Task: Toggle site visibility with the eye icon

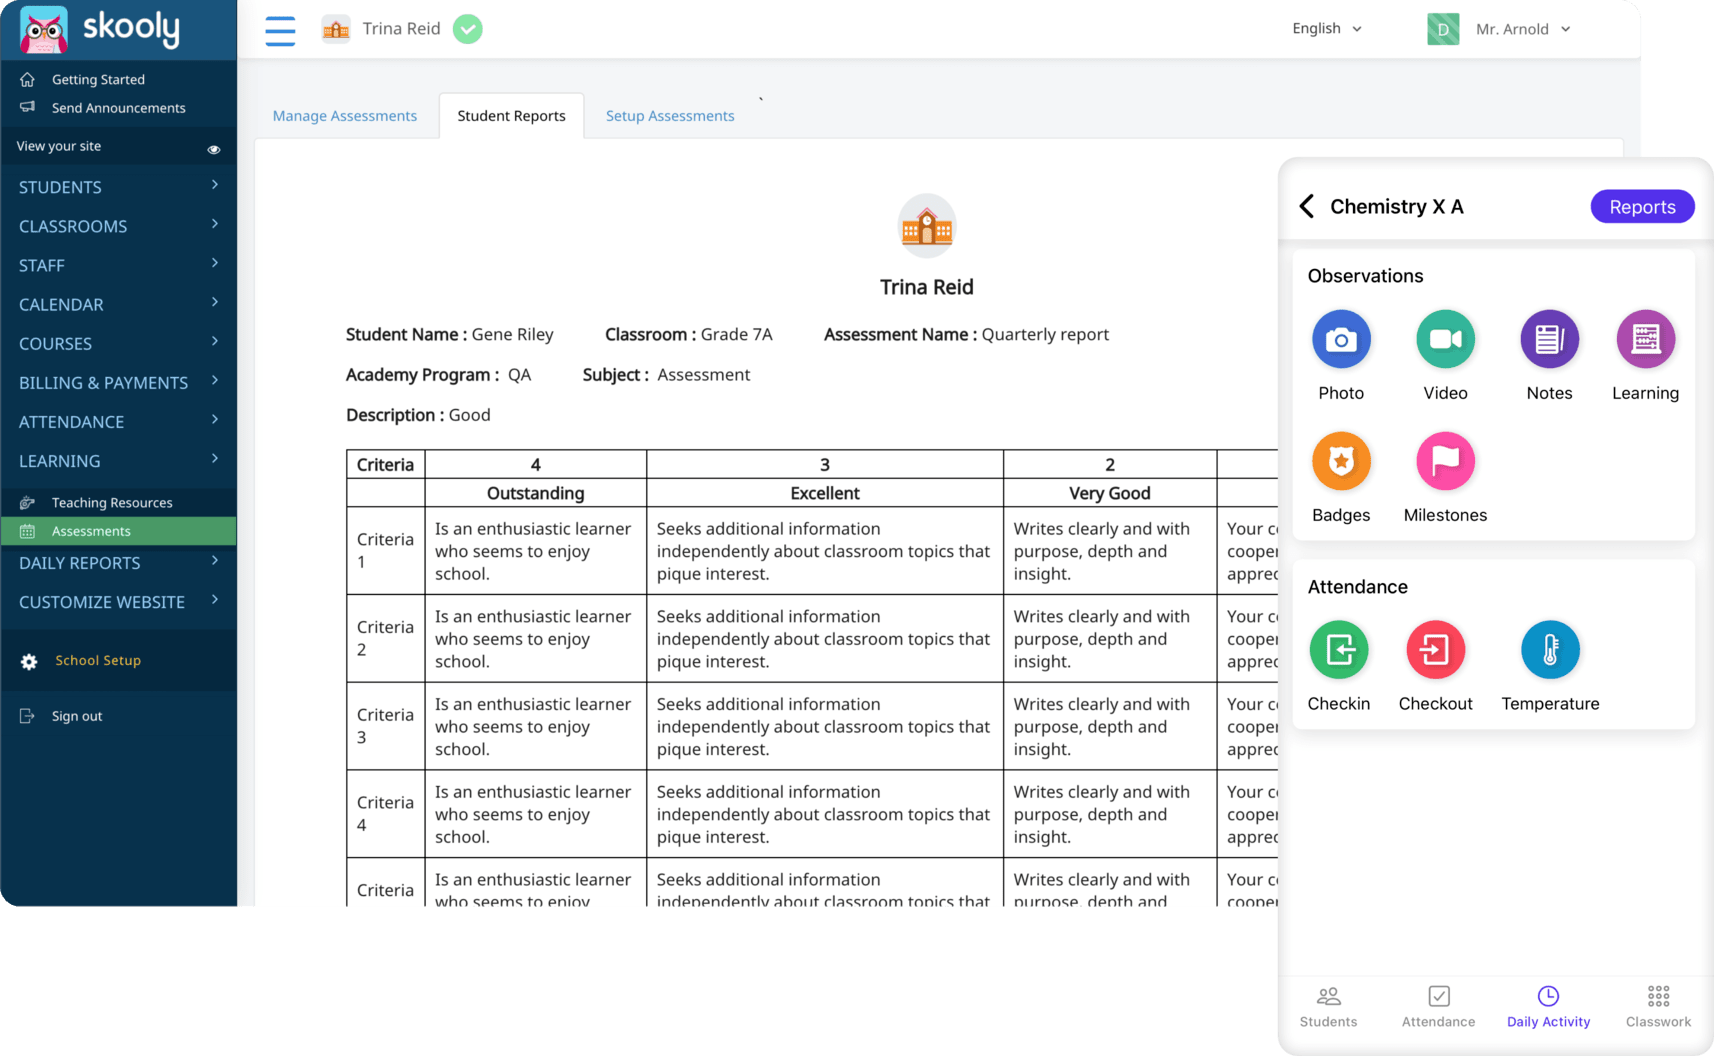Action: point(214,148)
